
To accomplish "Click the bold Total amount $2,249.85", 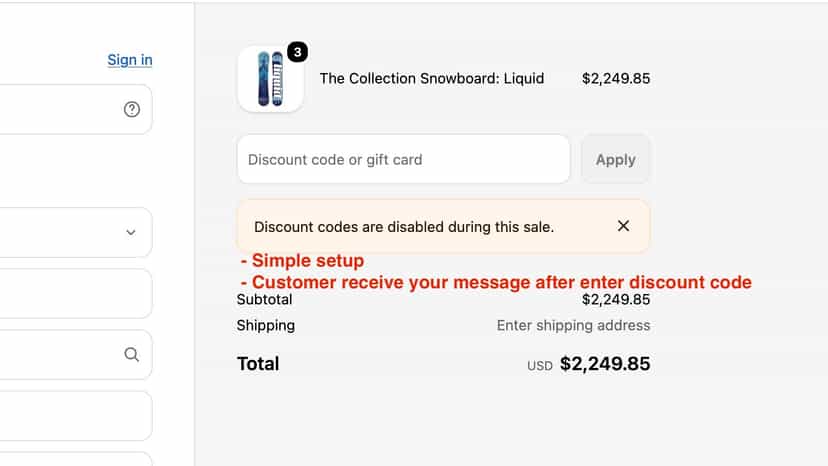I will 605,364.
